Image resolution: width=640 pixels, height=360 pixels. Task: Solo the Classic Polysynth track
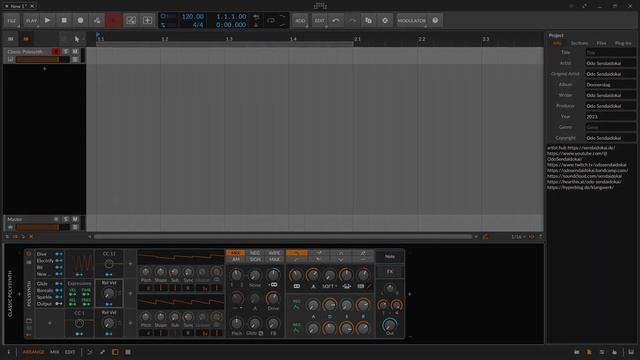pyautogui.click(x=66, y=51)
